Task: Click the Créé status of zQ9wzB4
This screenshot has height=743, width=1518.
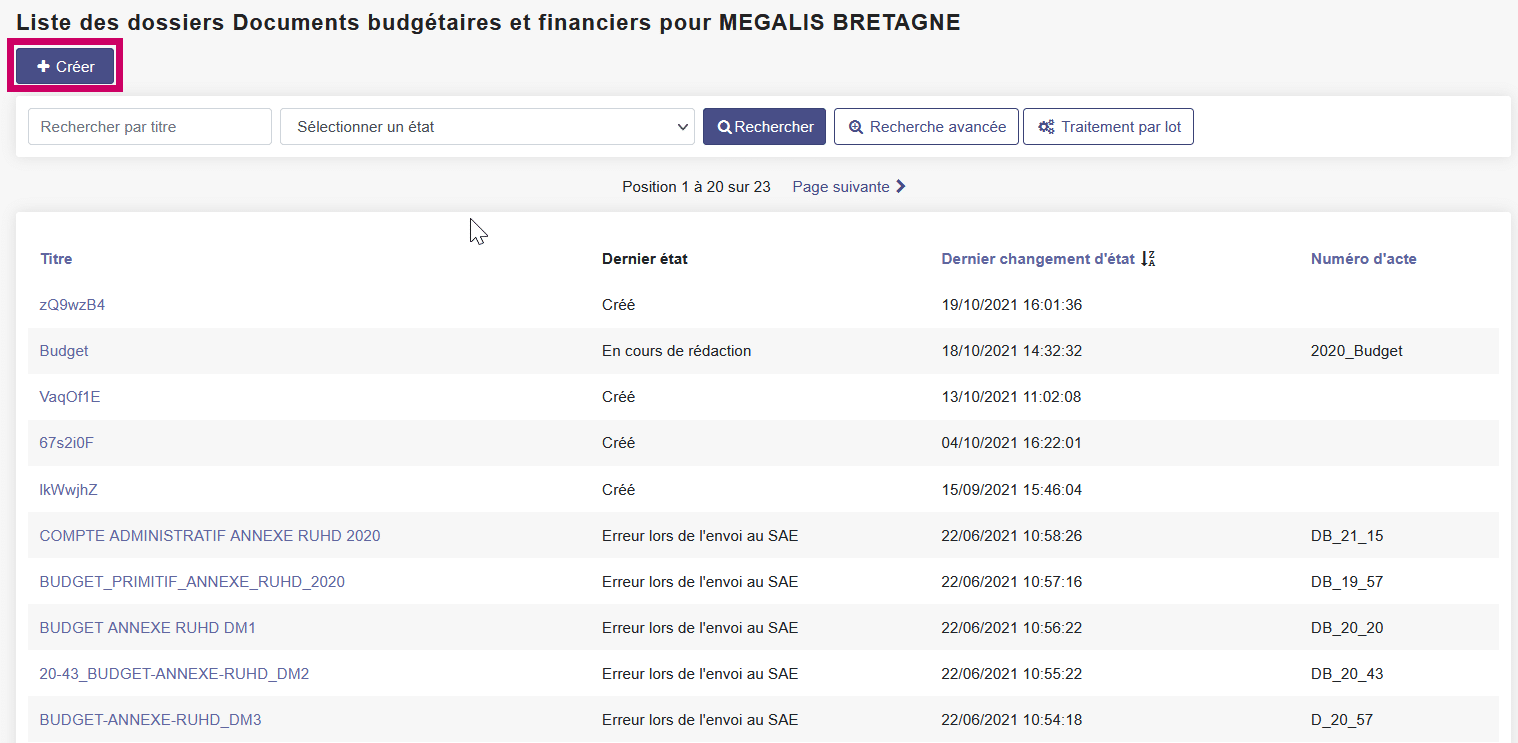Action: 619,305
